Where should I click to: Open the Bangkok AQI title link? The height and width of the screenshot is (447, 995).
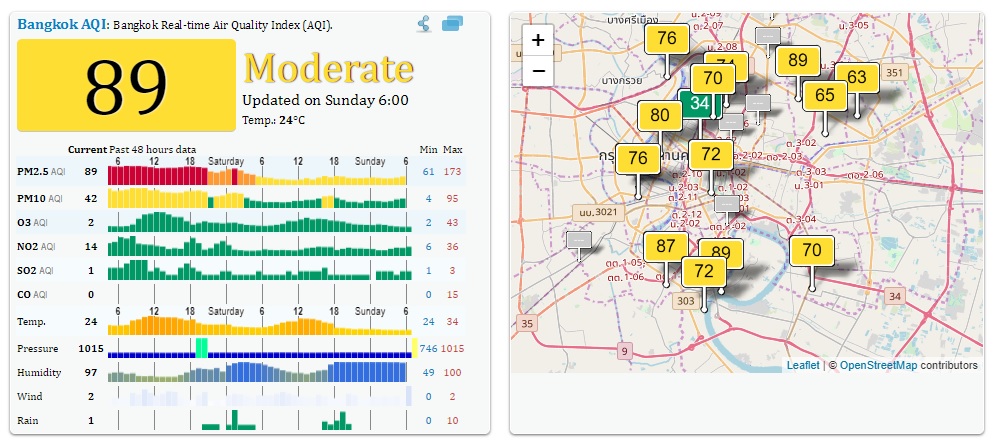click(62, 24)
